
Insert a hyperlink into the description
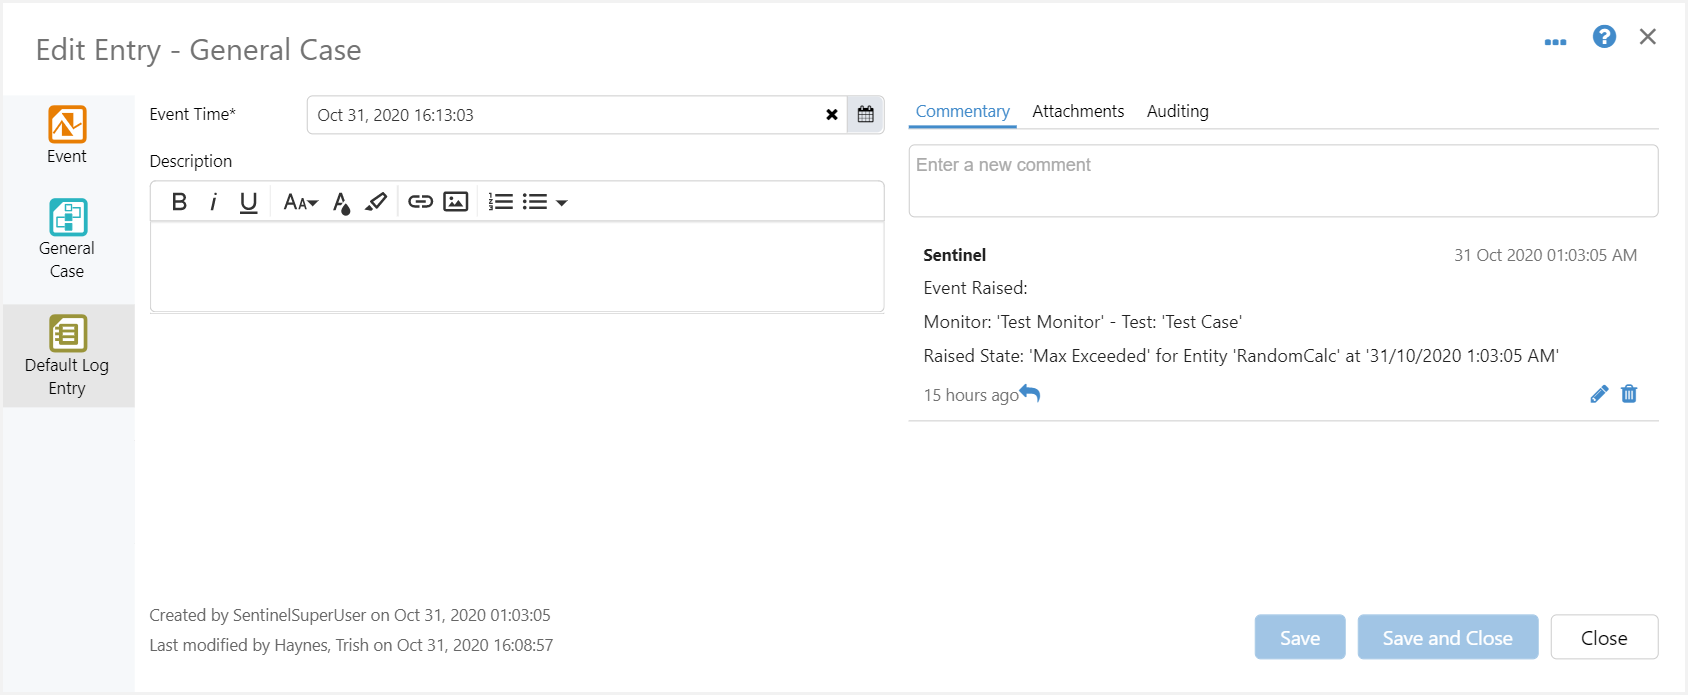pyautogui.click(x=420, y=202)
